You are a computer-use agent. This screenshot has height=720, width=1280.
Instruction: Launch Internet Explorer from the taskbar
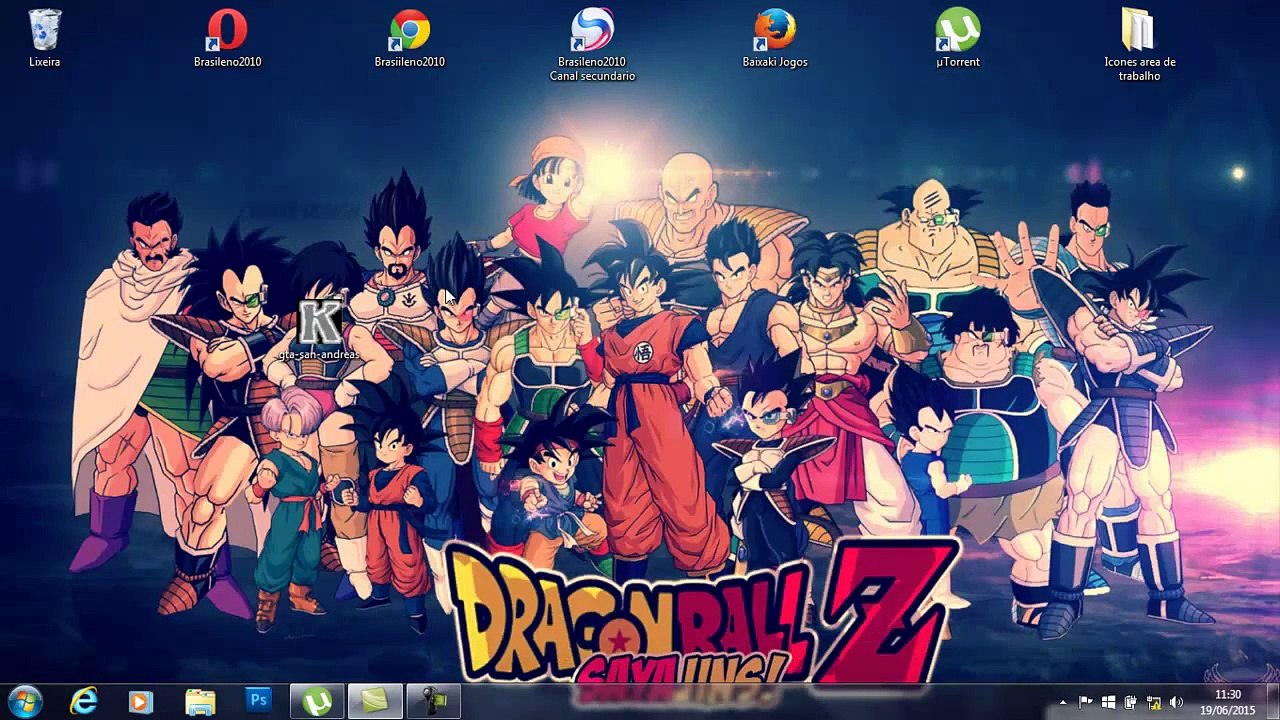[84, 701]
